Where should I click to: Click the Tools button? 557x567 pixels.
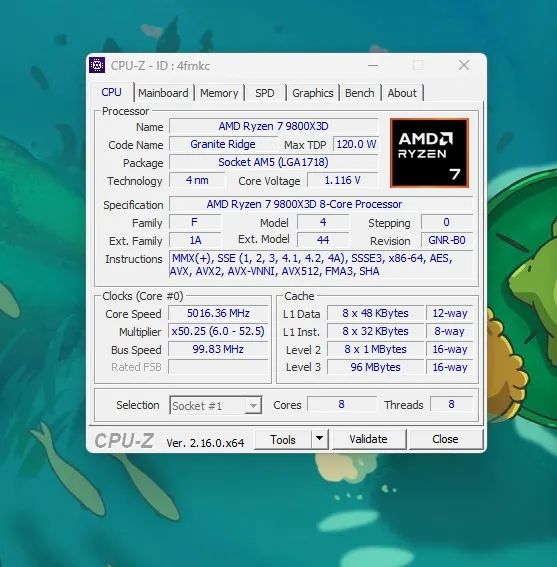click(283, 439)
